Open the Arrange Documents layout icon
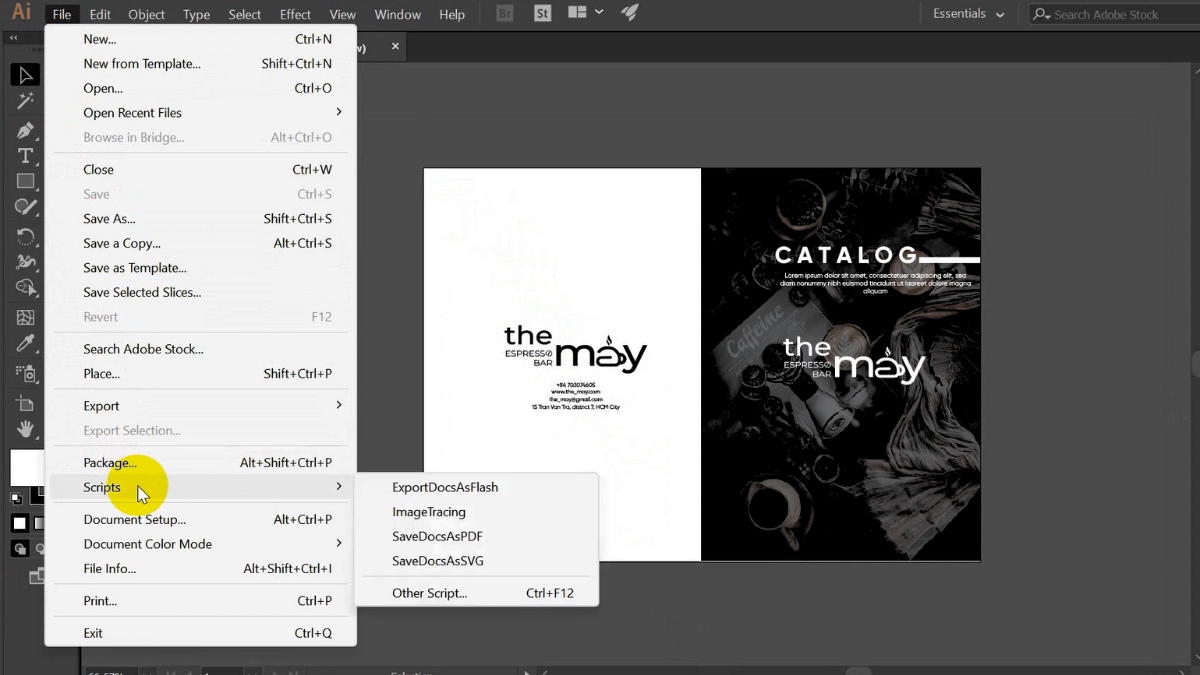Image resolution: width=1200 pixels, height=675 pixels. pyautogui.click(x=577, y=13)
